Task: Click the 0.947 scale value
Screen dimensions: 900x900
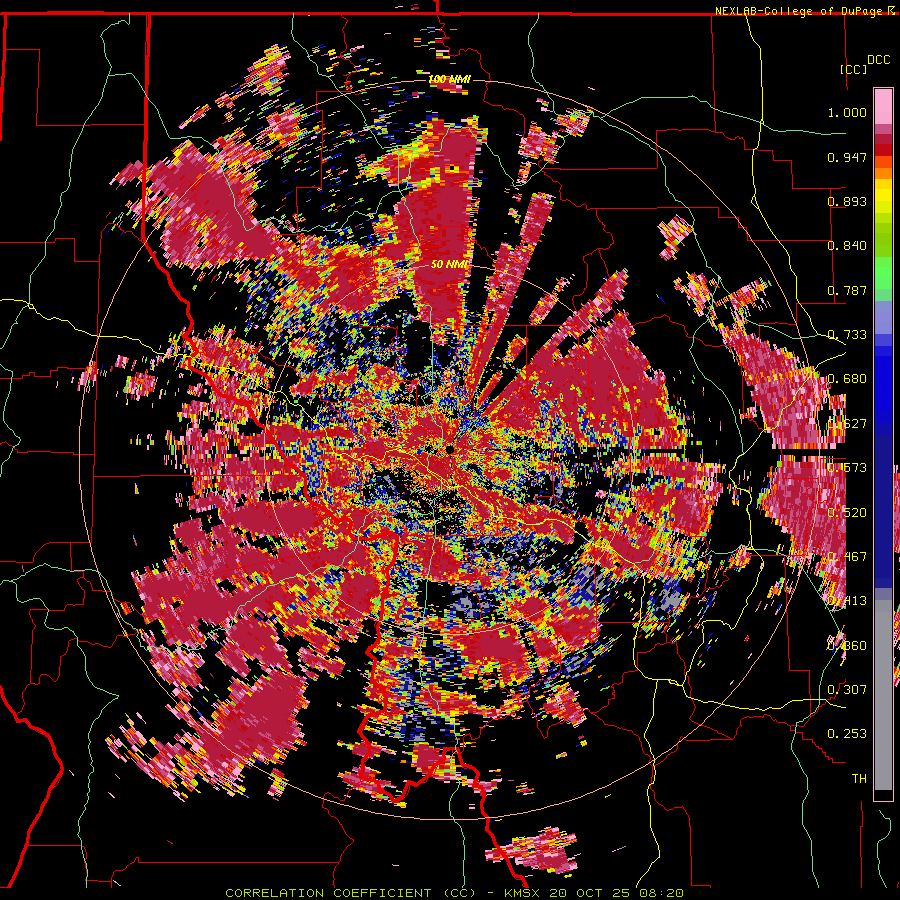Action: (847, 157)
